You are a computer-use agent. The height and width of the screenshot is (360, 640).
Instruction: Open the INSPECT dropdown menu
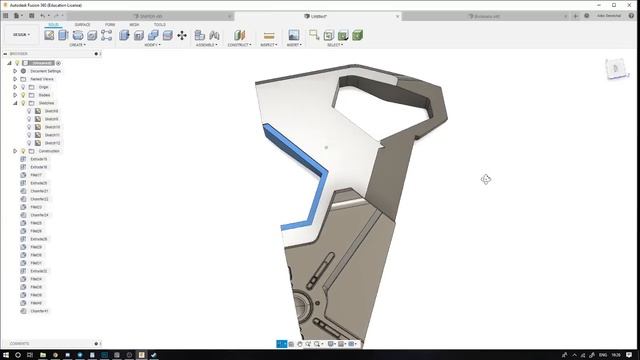click(x=269, y=45)
